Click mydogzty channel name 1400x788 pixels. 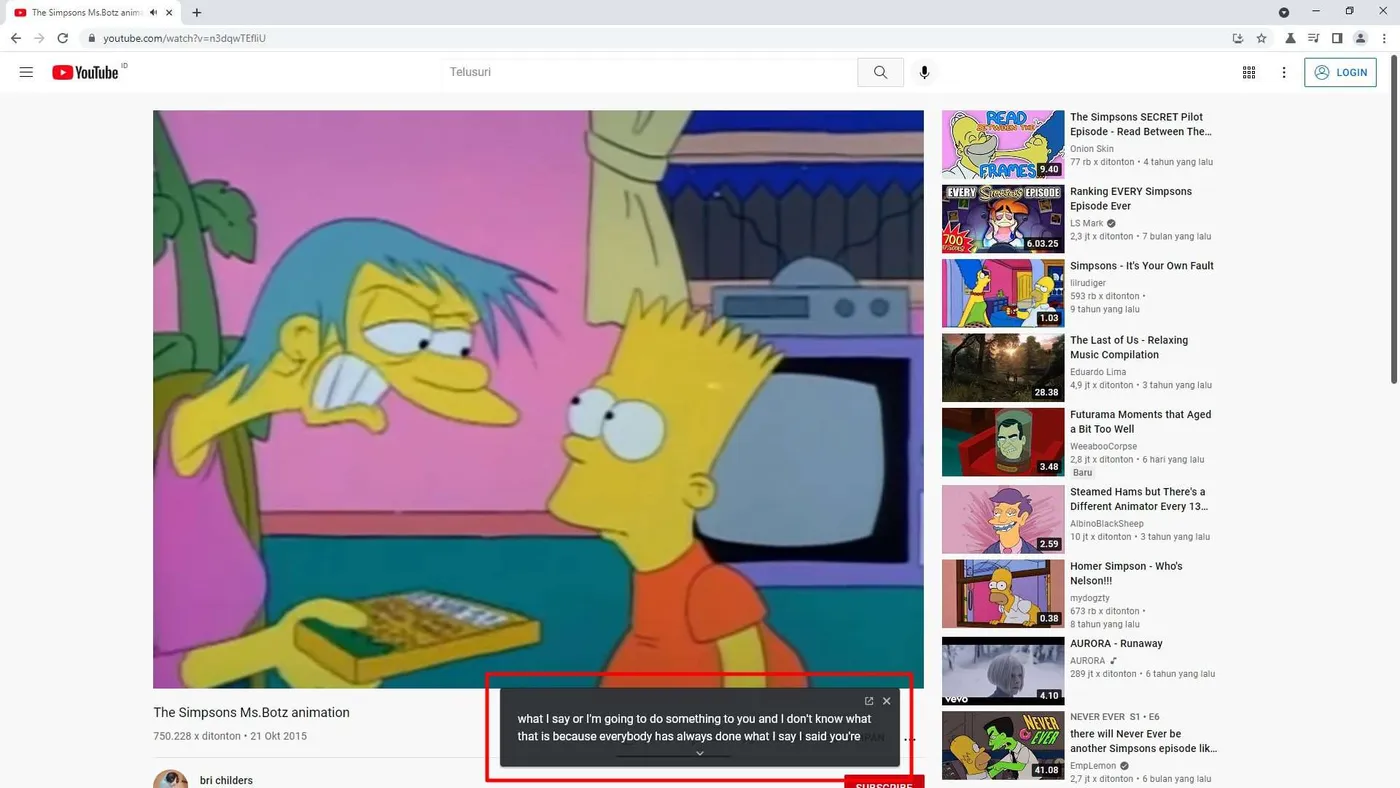coord(1090,598)
